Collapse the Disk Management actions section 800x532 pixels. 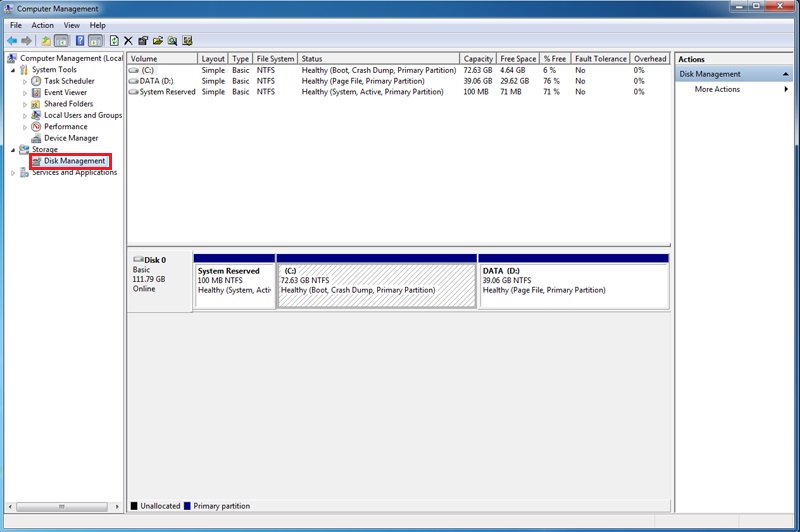pyautogui.click(x=786, y=74)
